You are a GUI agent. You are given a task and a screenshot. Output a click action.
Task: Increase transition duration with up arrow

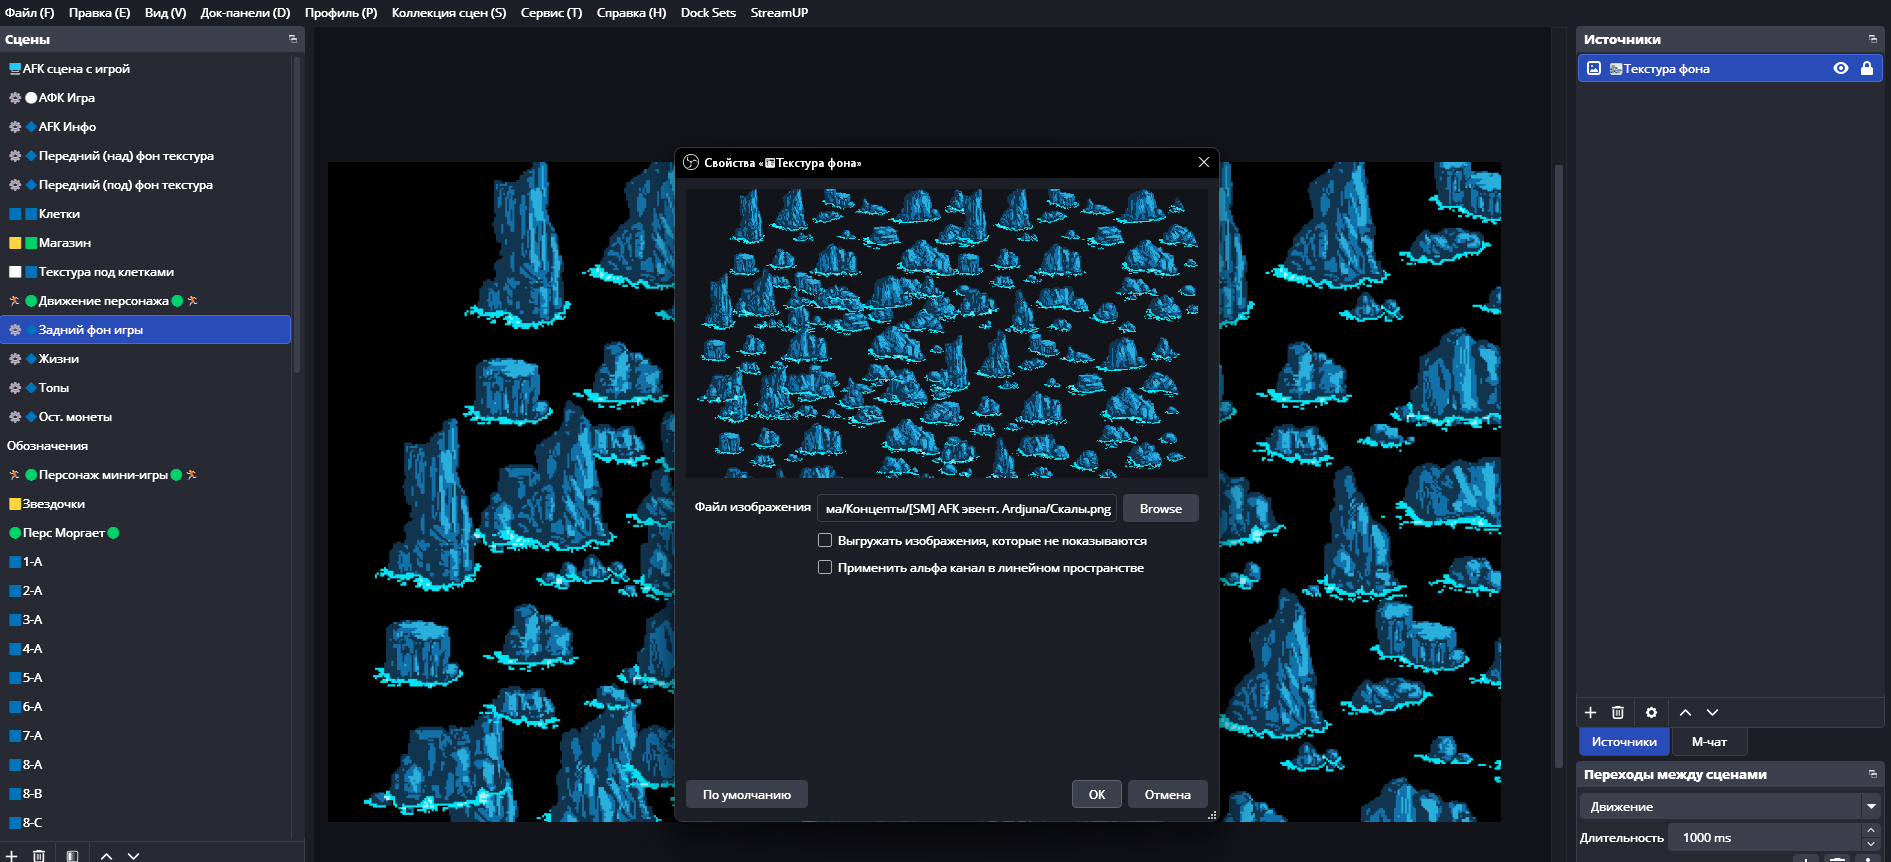[1870, 831]
